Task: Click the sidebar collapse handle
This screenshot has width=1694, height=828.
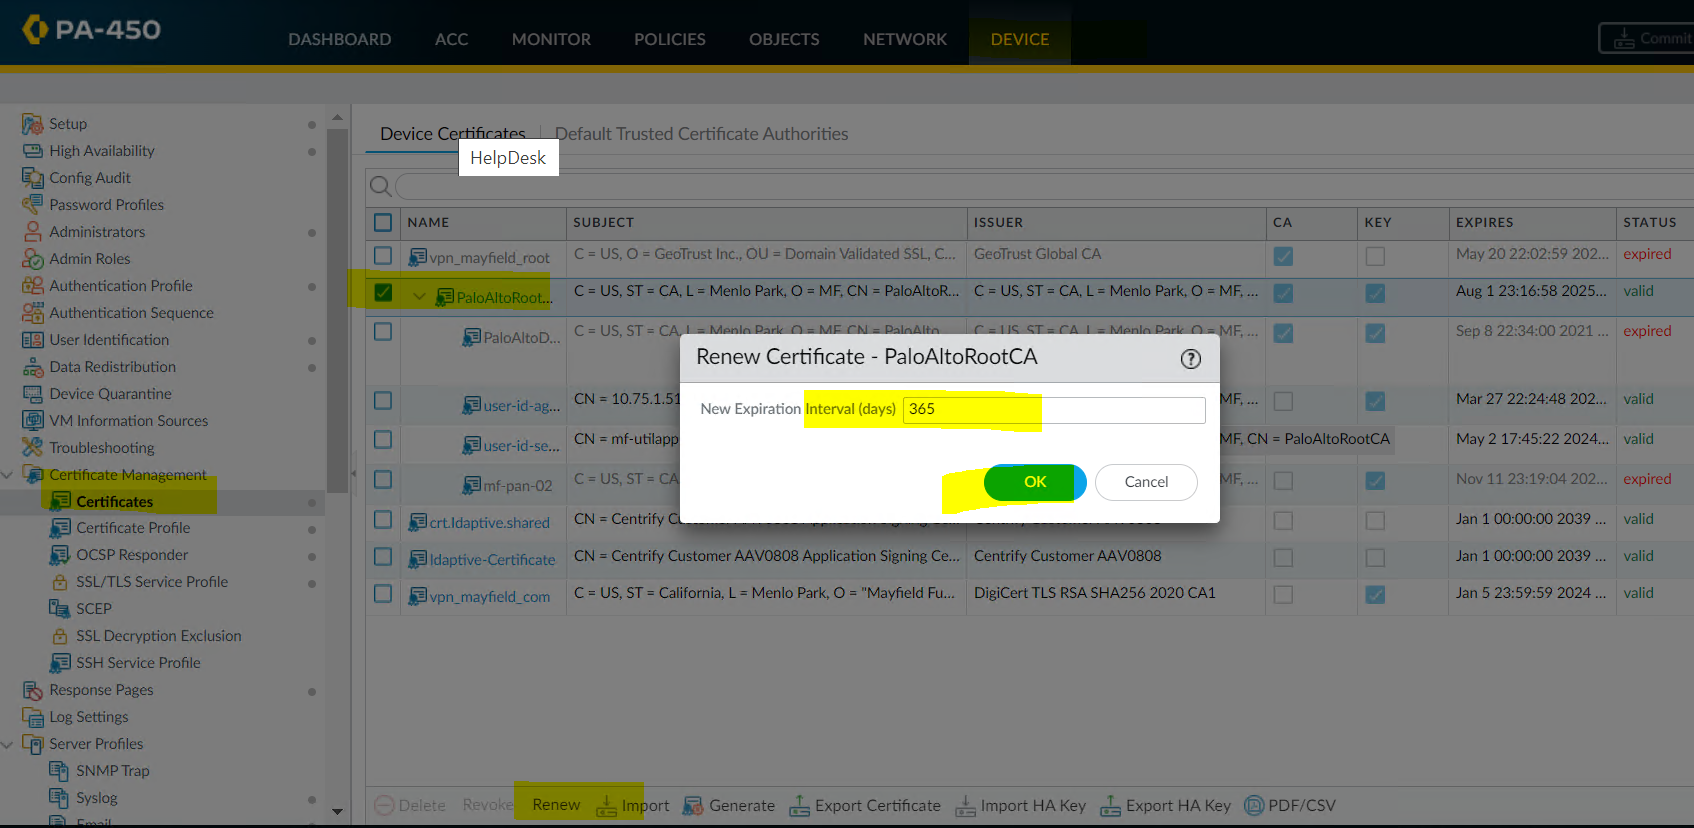Action: click(x=354, y=474)
